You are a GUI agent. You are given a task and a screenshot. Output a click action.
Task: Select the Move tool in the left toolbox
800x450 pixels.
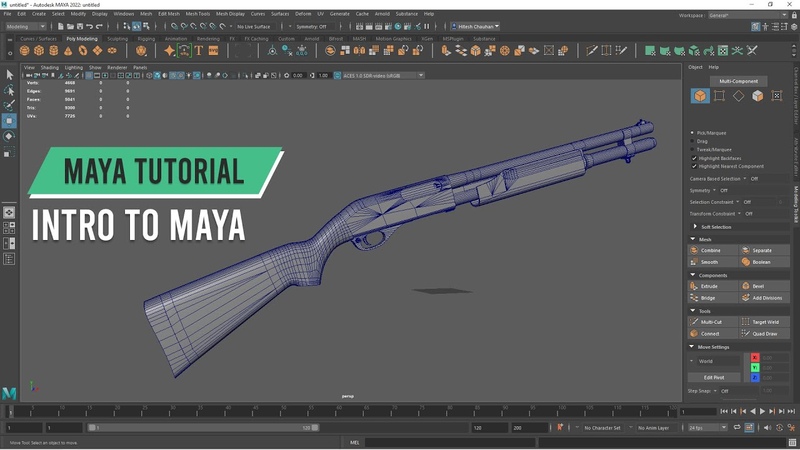coord(9,121)
